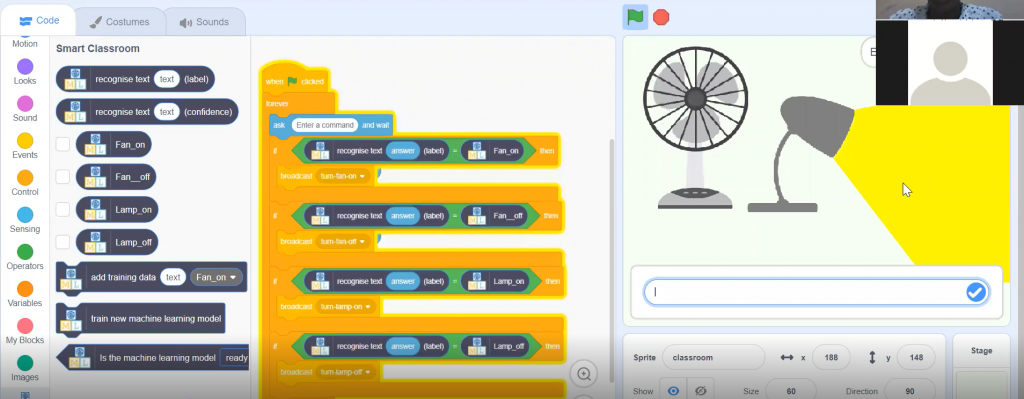The image size is (1024, 399).
Task: Stop the project with red stop icon
Action: click(x=661, y=18)
